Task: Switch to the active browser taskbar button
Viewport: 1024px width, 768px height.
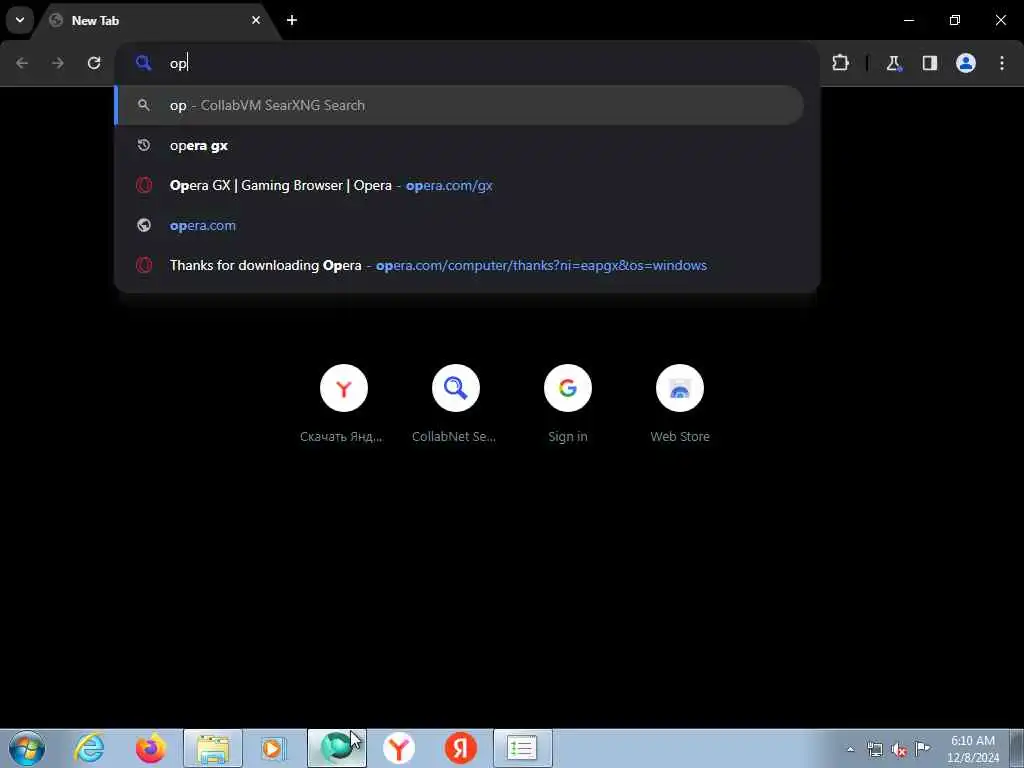Action: (x=337, y=748)
